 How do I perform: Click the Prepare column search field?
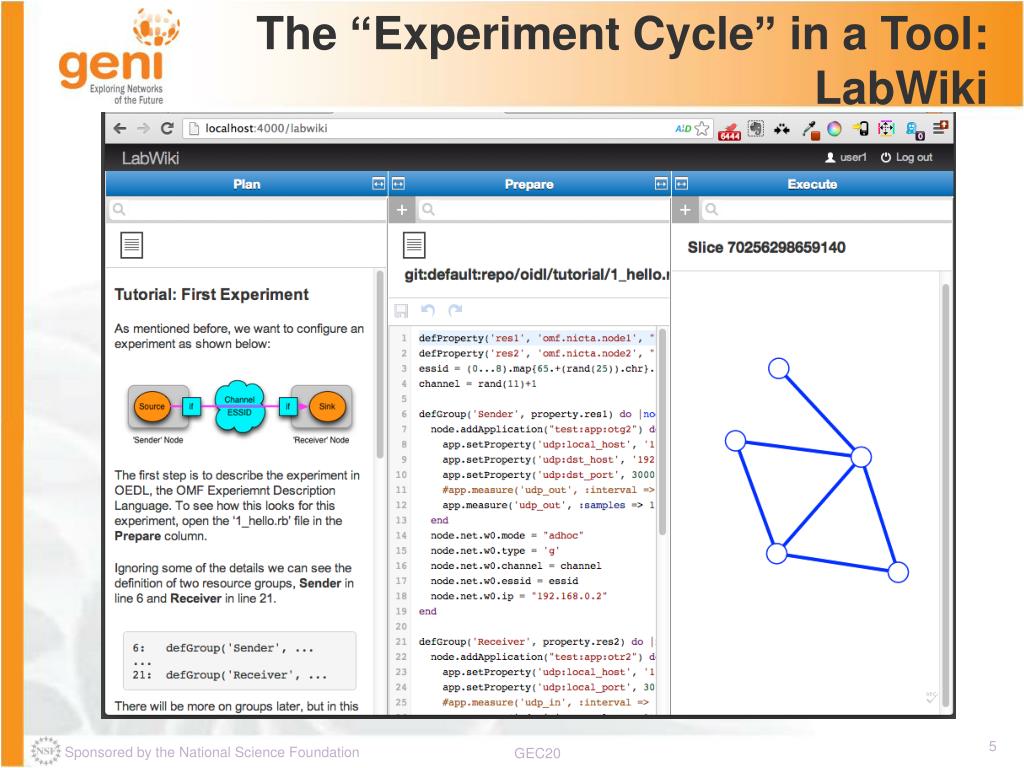[x=543, y=210]
